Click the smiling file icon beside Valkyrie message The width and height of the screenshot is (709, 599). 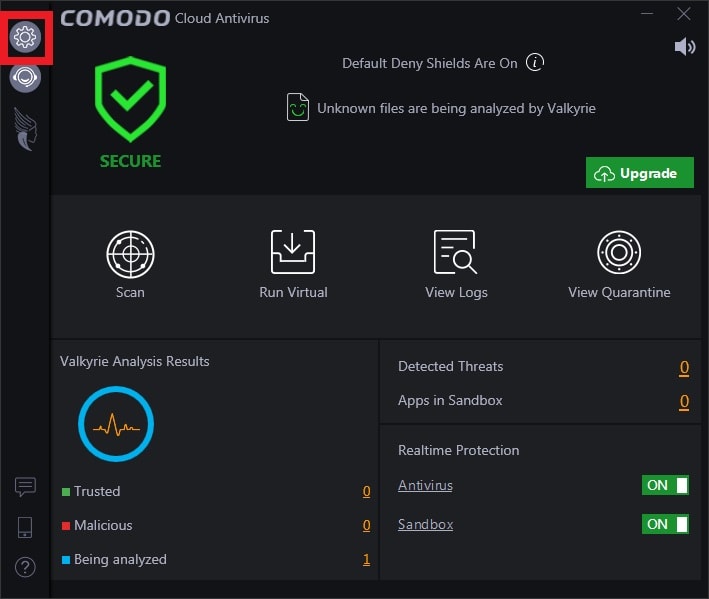tap(298, 107)
